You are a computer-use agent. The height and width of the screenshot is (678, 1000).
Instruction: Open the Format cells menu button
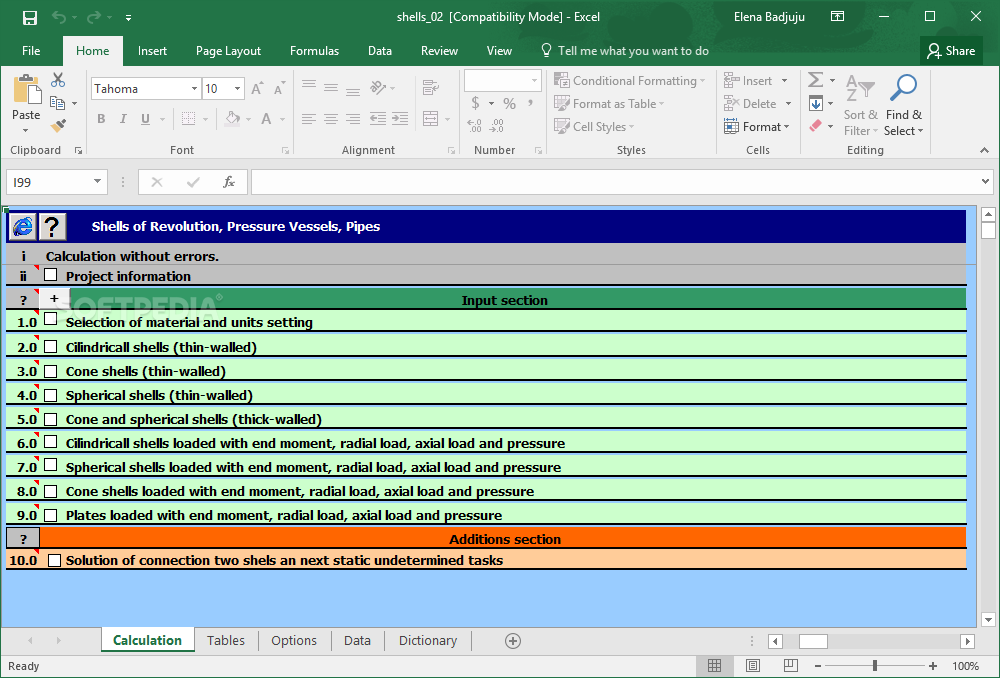(756, 127)
